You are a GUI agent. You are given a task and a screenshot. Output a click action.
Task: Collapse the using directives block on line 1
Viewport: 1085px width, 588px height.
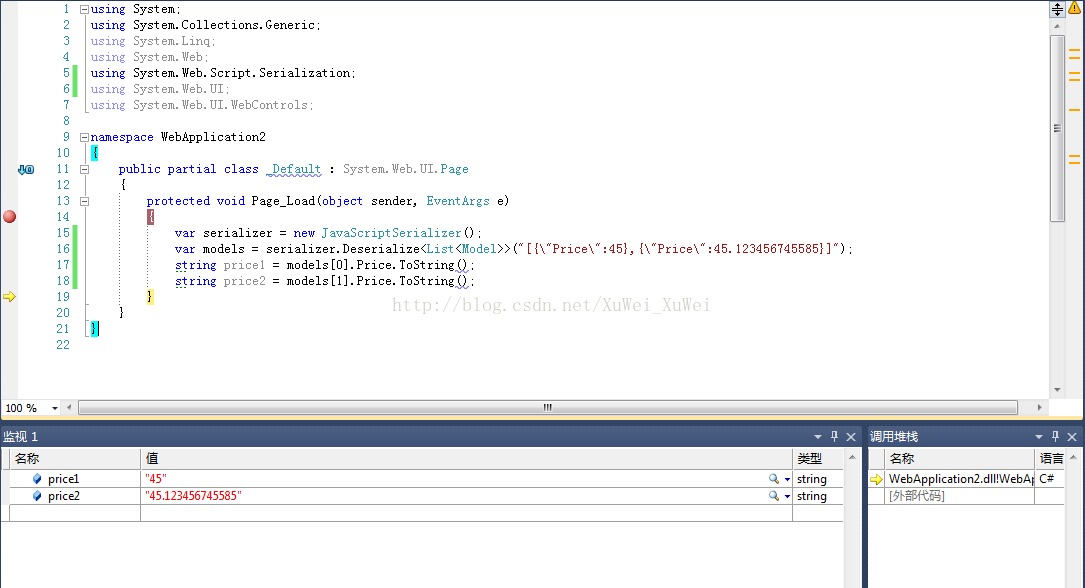84,10
